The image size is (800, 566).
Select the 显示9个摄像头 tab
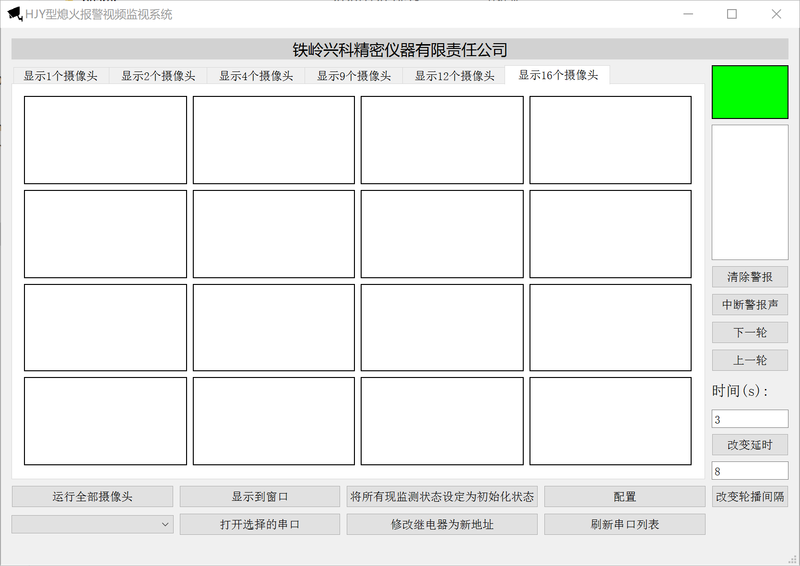354,76
